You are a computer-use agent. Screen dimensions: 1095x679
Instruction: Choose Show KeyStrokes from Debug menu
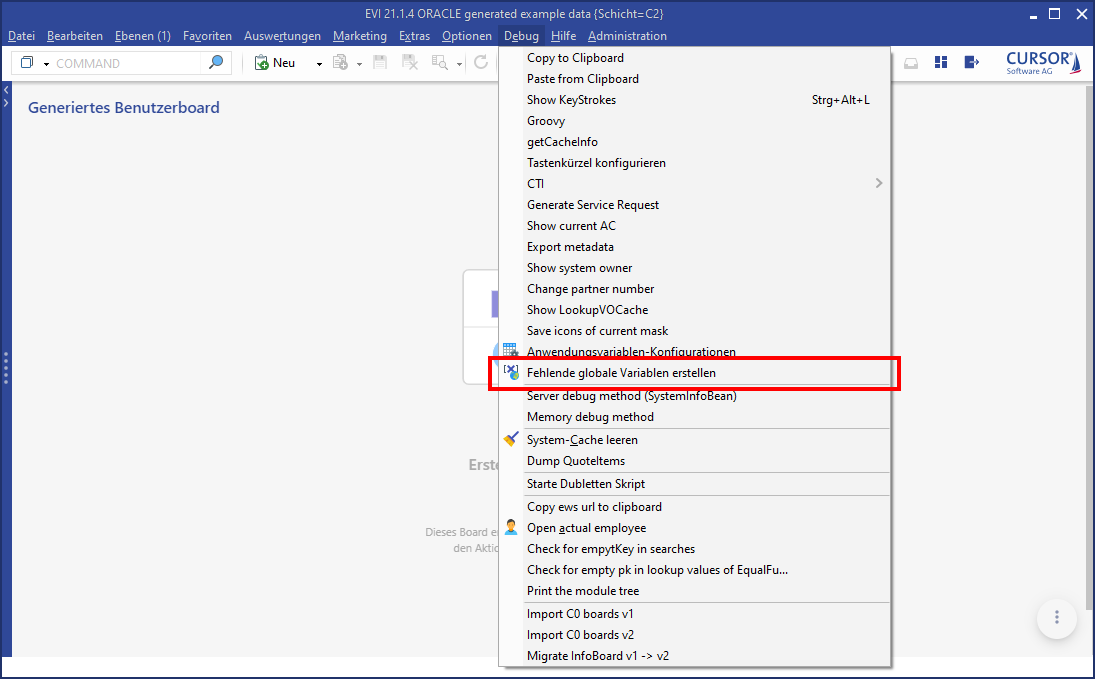tap(571, 100)
